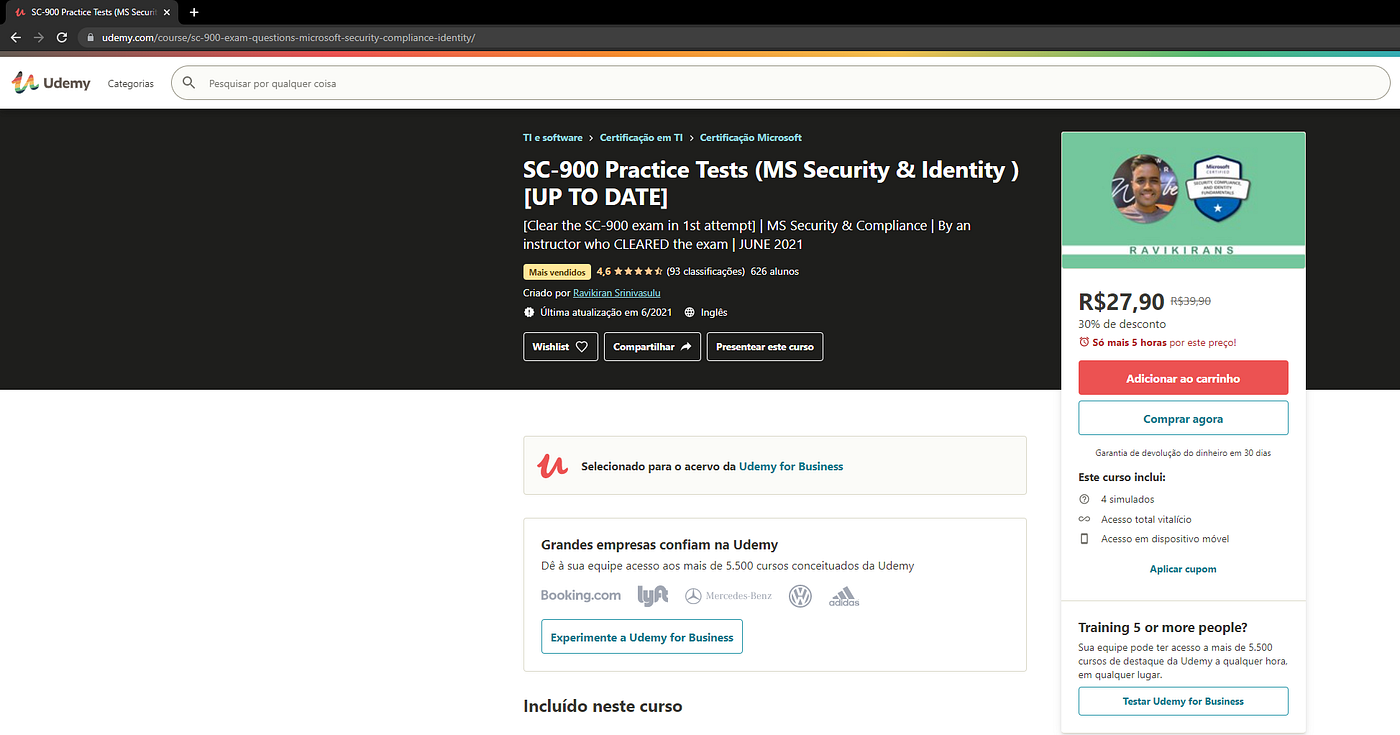Open the Certificação Microsoft breadcrumb
The width and height of the screenshot is (1400, 735).
[x=751, y=138]
